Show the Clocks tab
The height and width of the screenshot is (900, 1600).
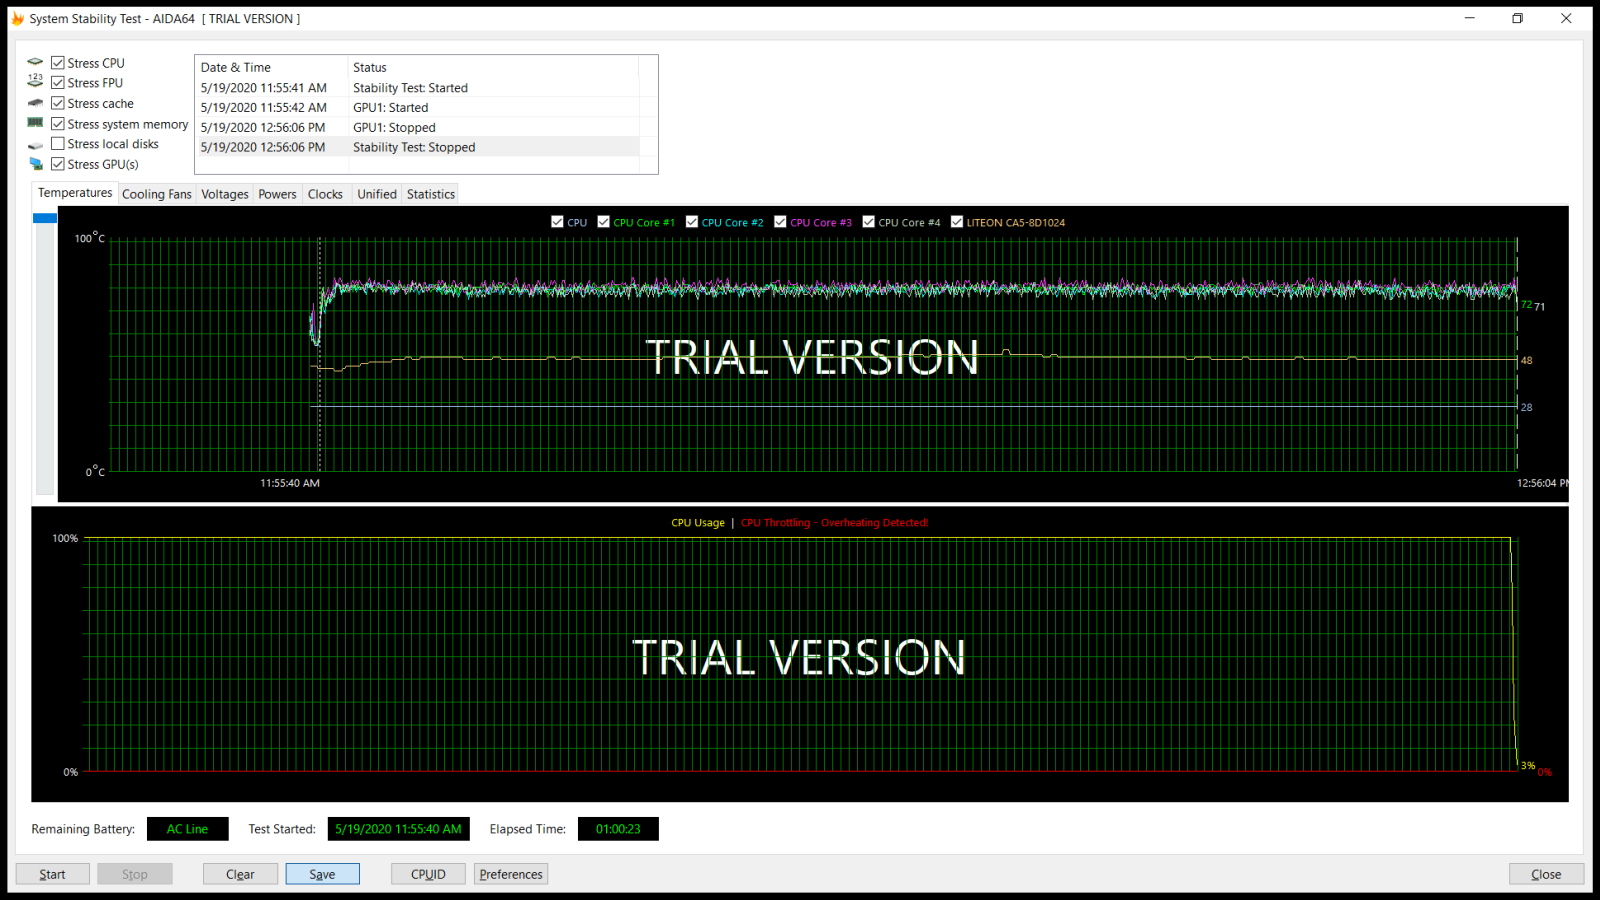point(325,194)
